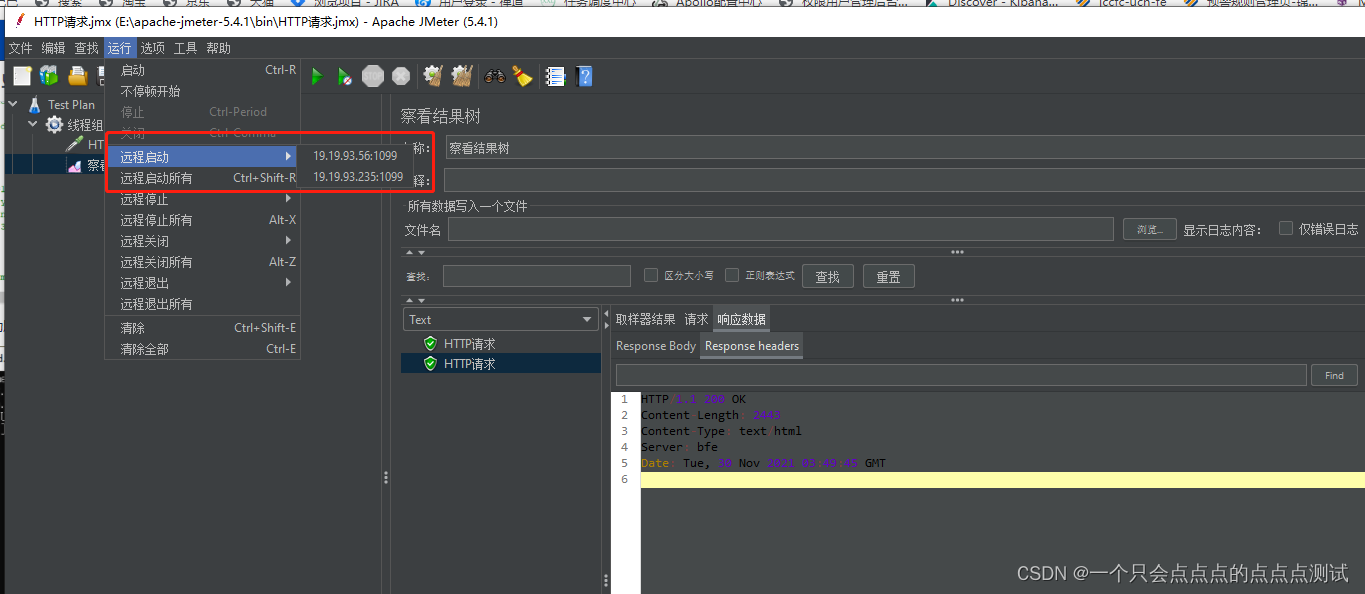Click the Find text field above response
Image resolution: width=1365 pixels, height=594 pixels.
[961, 375]
